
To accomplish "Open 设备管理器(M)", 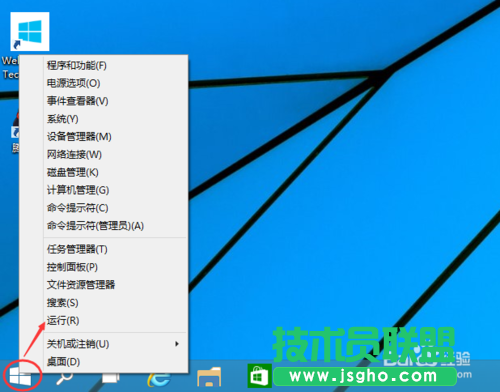I will [104, 136].
